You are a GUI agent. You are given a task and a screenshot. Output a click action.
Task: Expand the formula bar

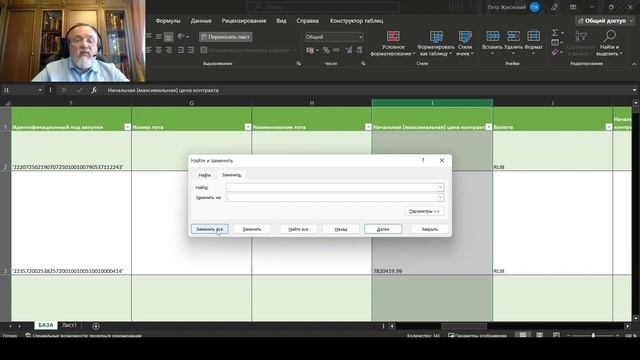634,90
